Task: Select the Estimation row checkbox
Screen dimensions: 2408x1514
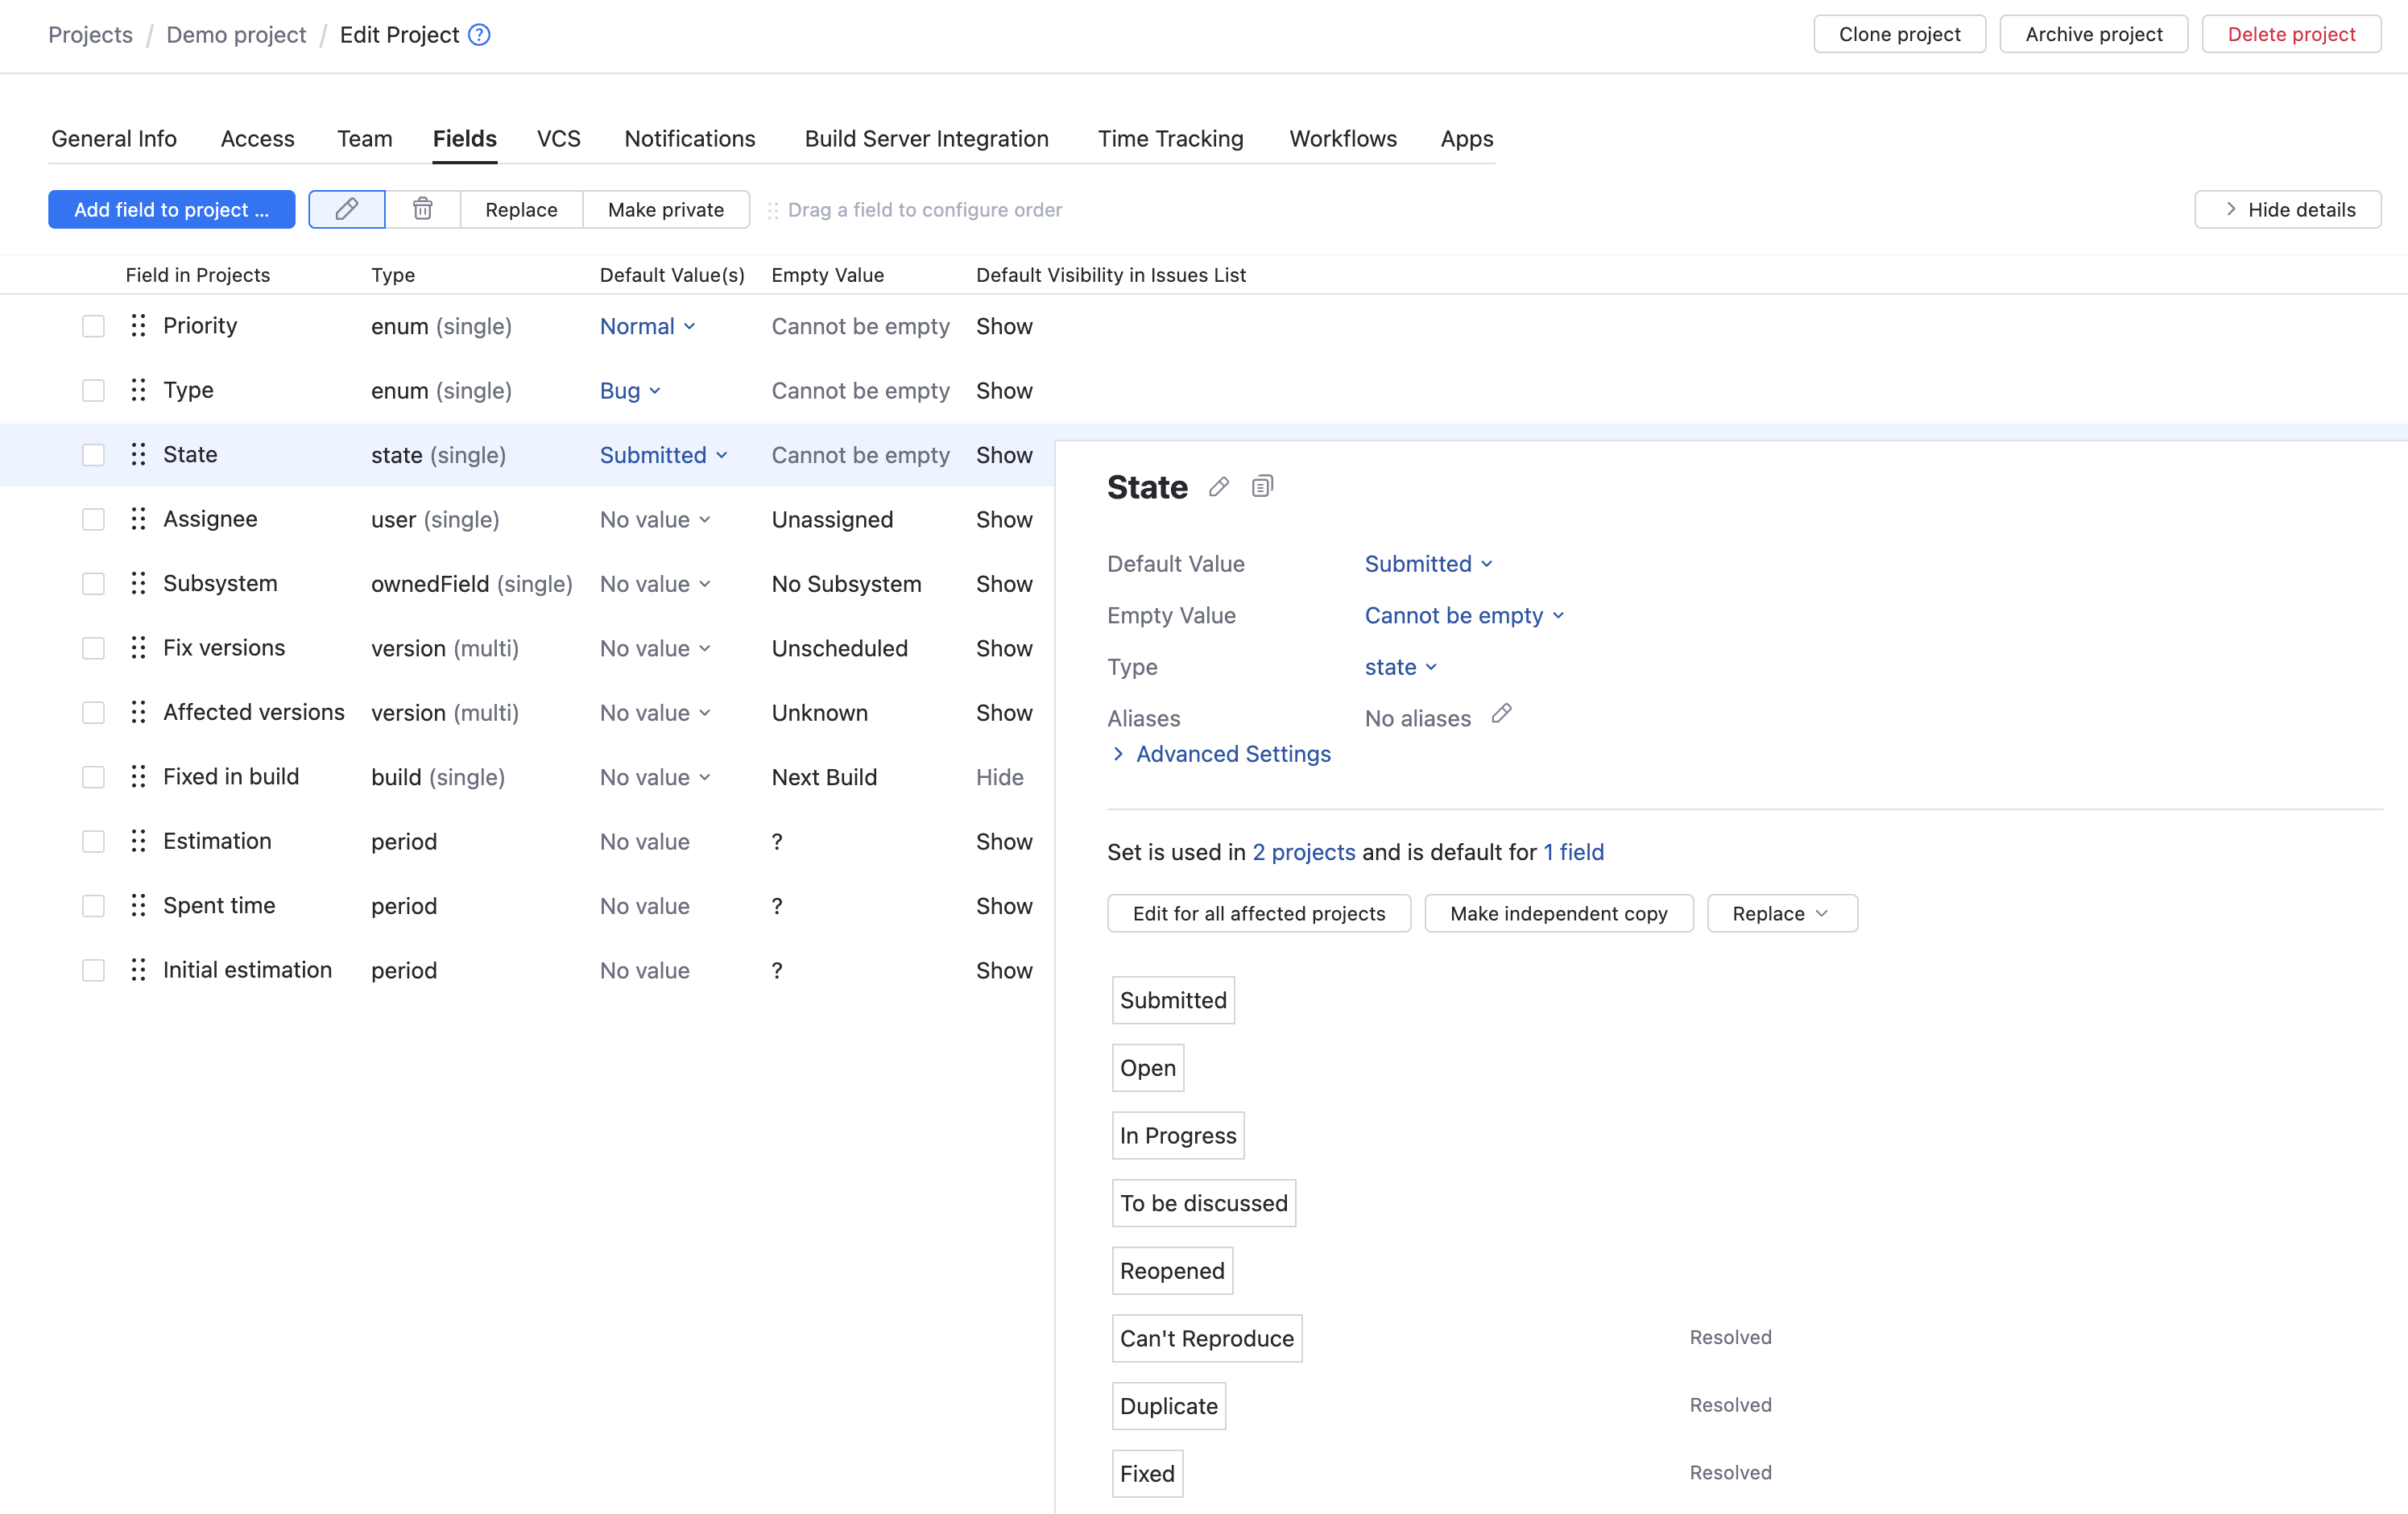Action: 93,842
